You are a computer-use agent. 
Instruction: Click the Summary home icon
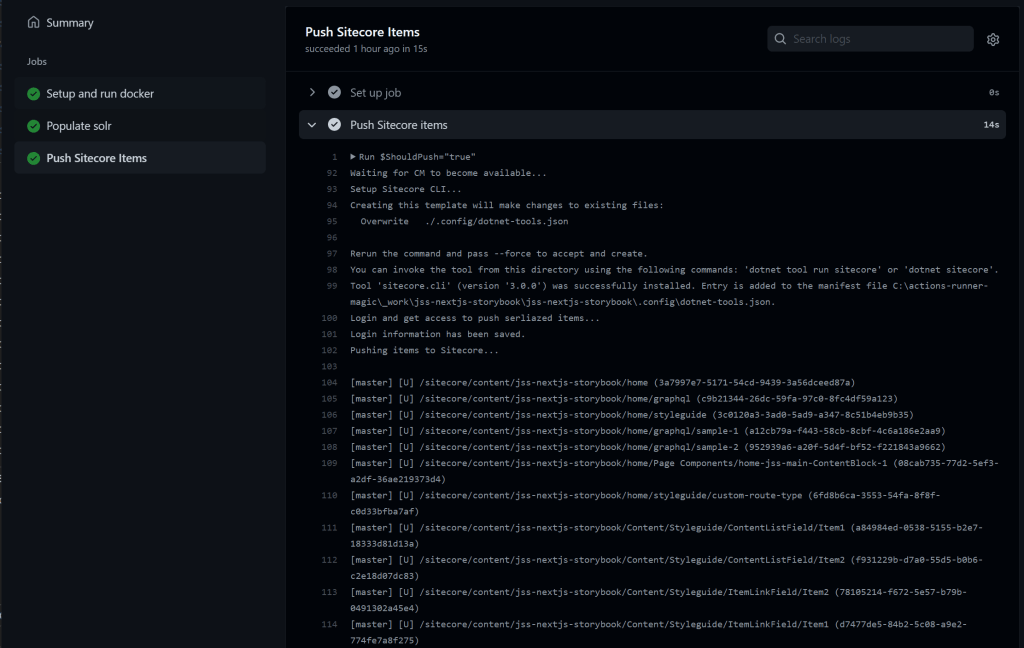[34, 22]
